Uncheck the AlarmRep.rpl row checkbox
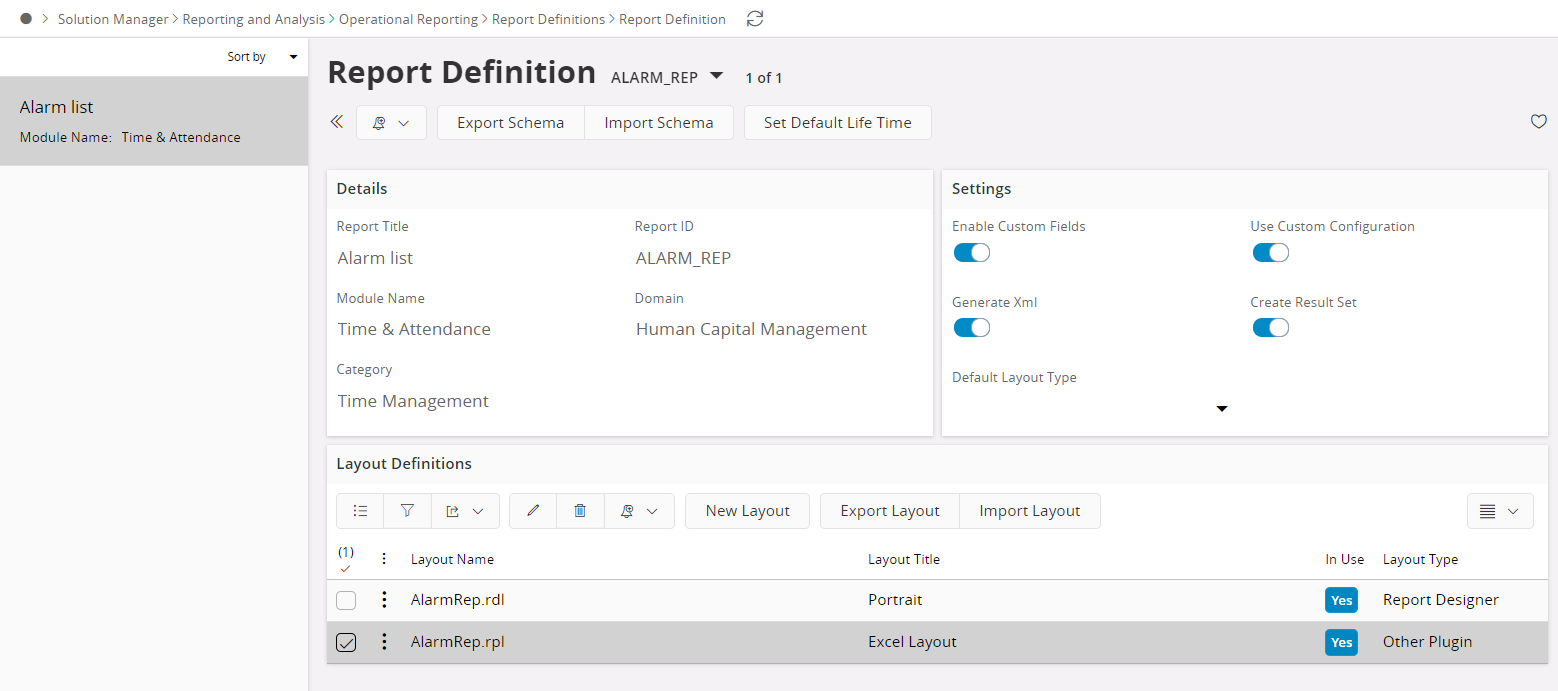Image resolution: width=1558 pixels, height=691 pixels. (x=346, y=642)
